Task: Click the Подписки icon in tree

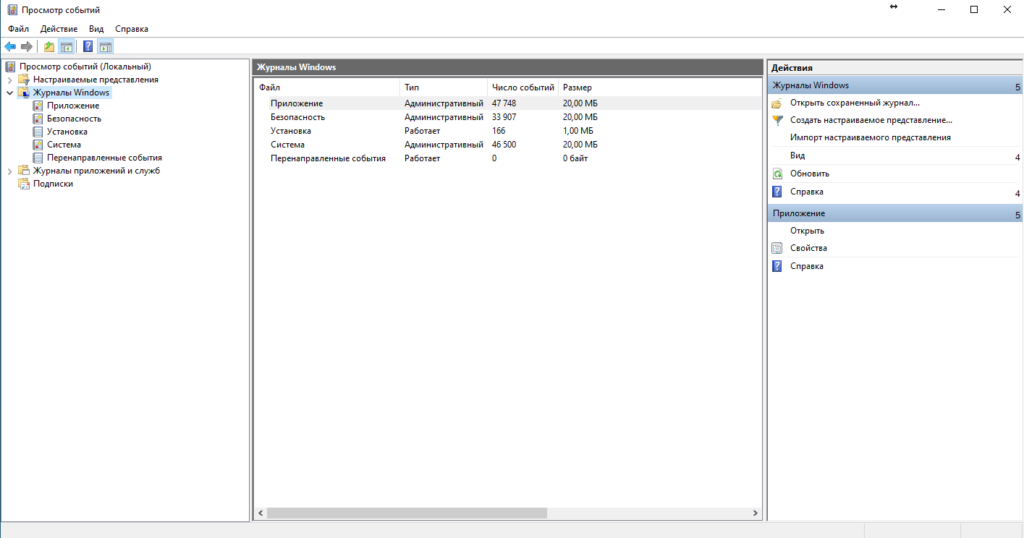Action: click(24, 183)
